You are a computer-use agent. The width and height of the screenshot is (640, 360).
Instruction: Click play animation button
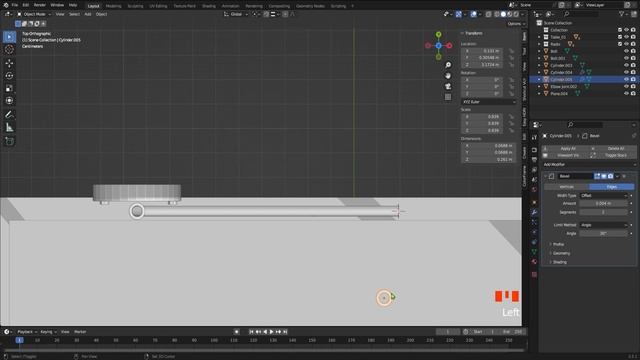pos(271,332)
